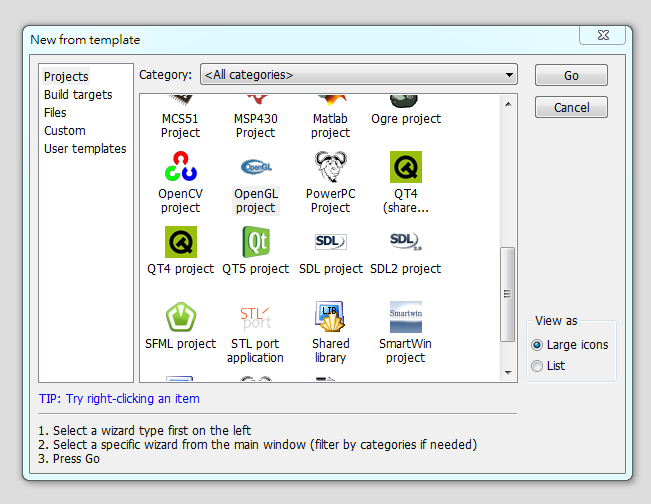Pick the SmartWin project icon
Viewport: 651px width, 504px height.
[x=406, y=317]
